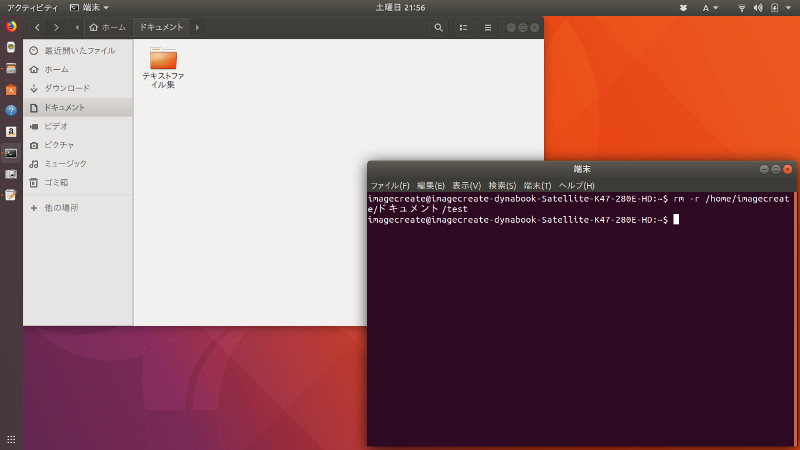Open the terminal 端末(T) menu
The height and width of the screenshot is (450, 800).
tap(537, 186)
